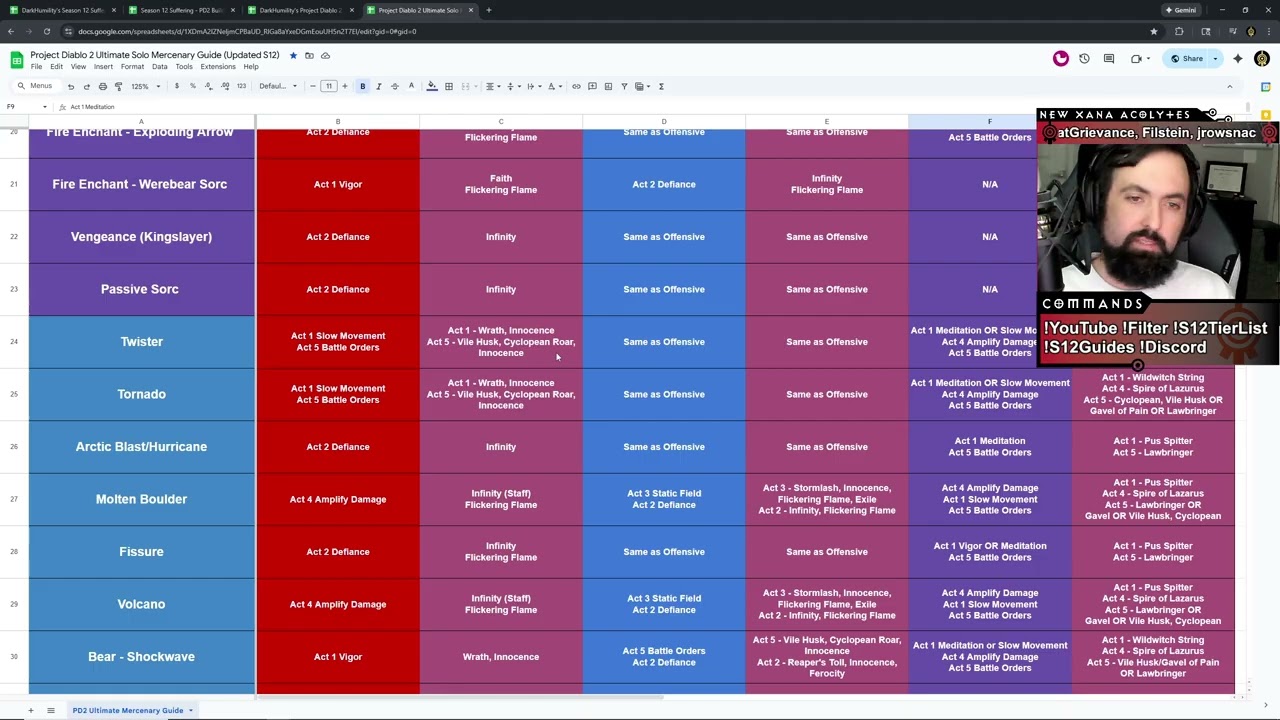The image size is (1280, 720).
Task: Search the Menus box
Action: pos(35,86)
